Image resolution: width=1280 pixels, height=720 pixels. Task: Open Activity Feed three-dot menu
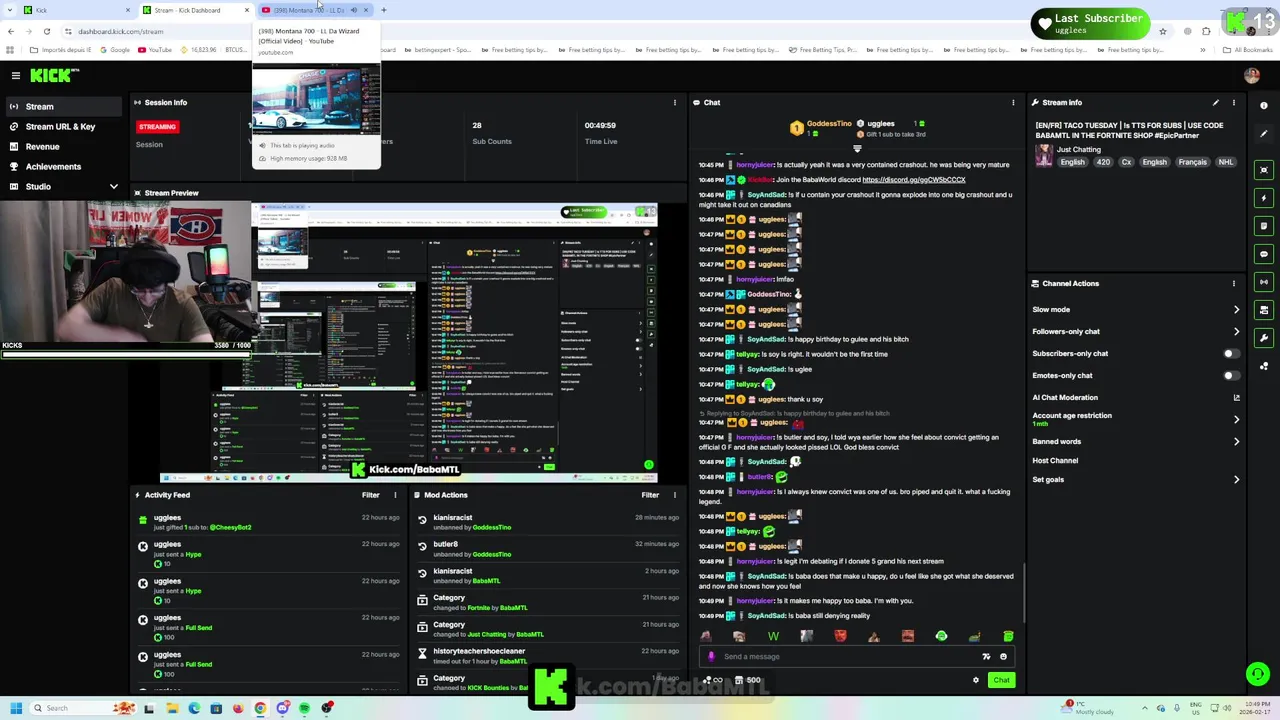(x=395, y=495)
